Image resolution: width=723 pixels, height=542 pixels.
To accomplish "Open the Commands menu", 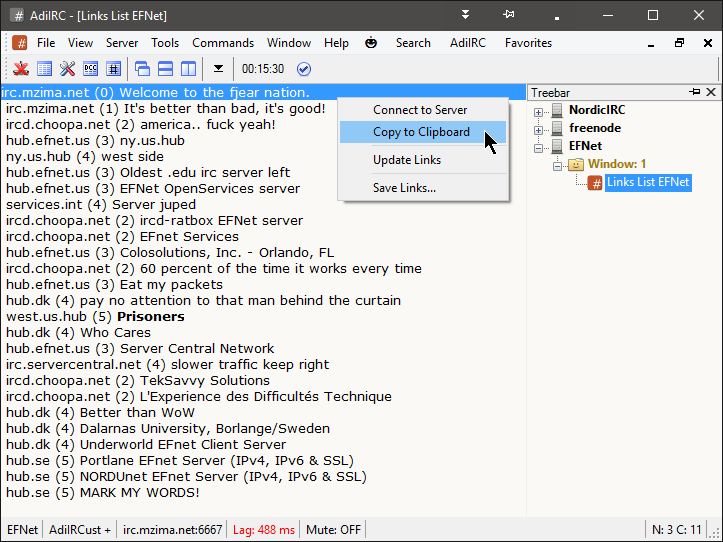I will point(223,43).
